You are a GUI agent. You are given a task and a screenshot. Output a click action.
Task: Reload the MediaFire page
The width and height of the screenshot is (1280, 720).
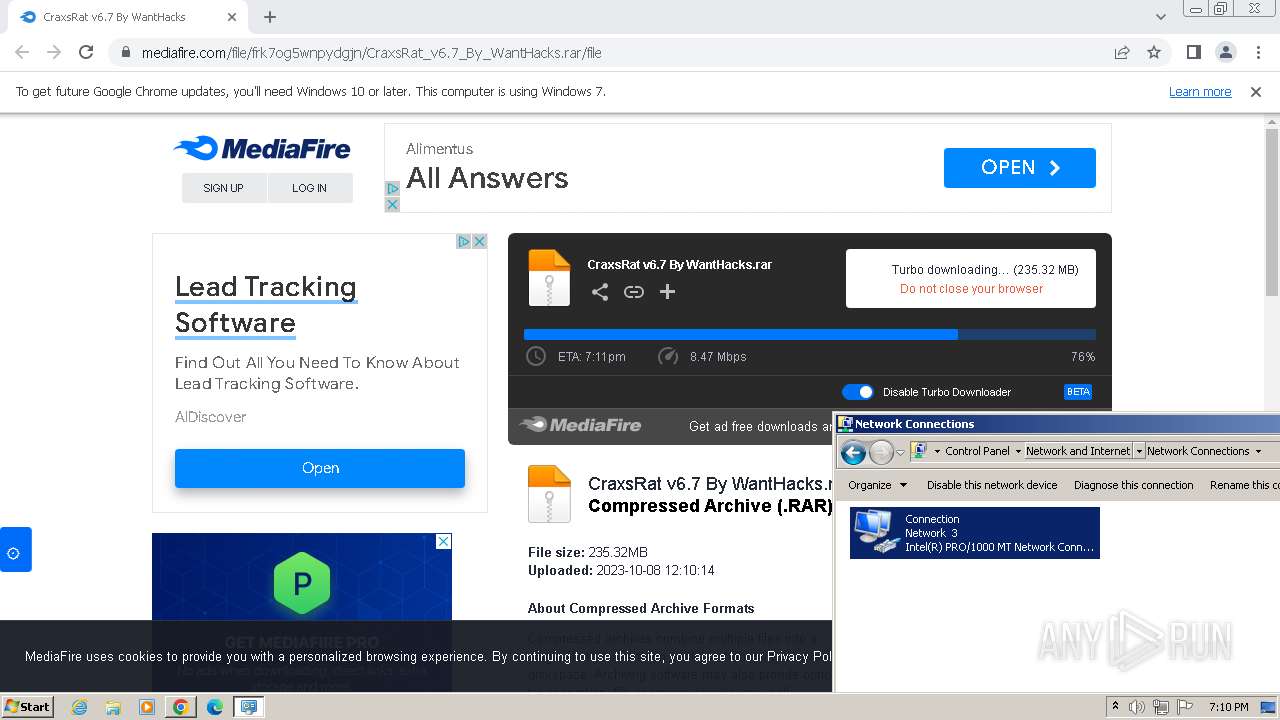click(x=86, y=52)
